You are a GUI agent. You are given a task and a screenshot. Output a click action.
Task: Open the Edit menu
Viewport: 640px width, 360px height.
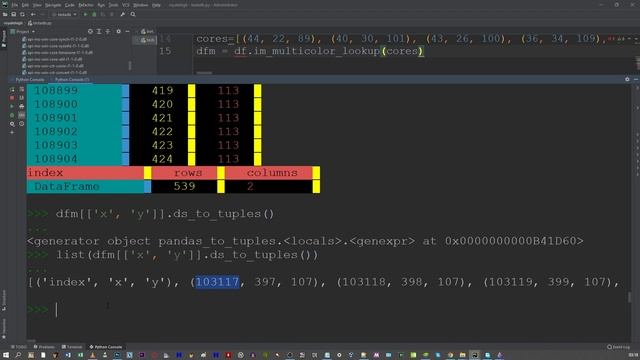[x=25, y=5]
